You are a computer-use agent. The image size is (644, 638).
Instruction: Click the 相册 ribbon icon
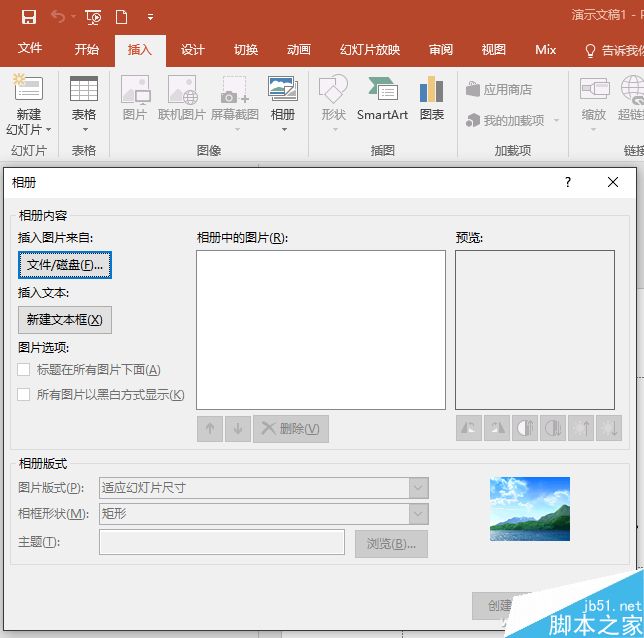pos(283,88)
